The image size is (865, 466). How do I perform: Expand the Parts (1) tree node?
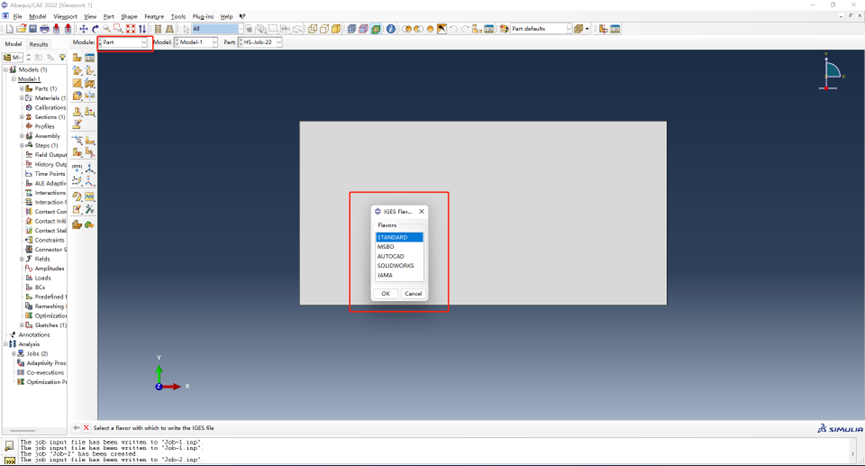click(22, 88)
